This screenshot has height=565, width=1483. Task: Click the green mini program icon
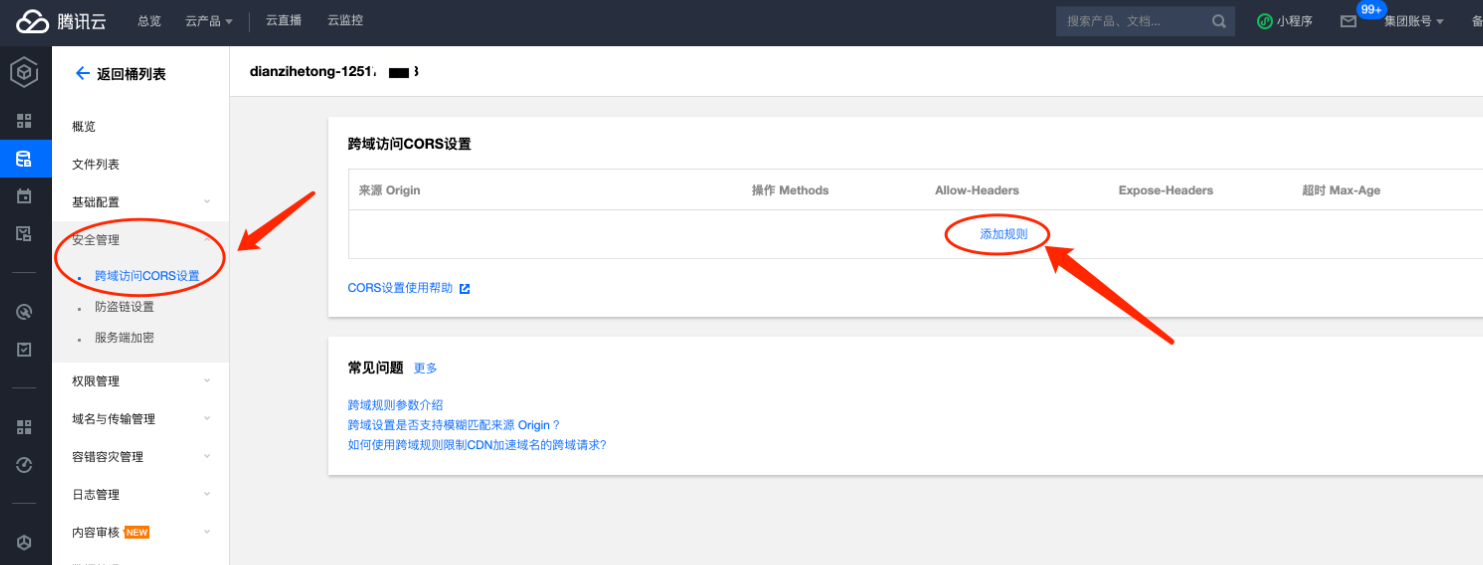point(1265,21)
